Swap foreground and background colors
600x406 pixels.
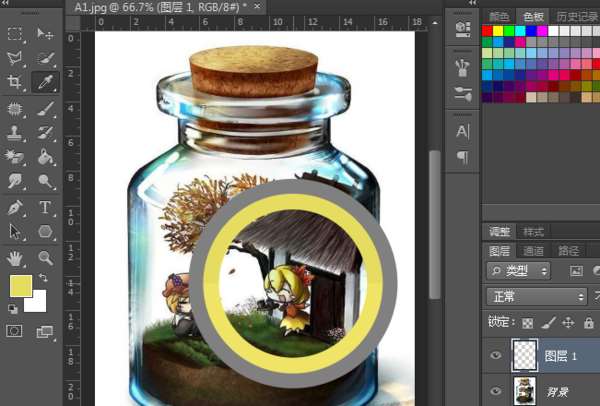point(43,277)
